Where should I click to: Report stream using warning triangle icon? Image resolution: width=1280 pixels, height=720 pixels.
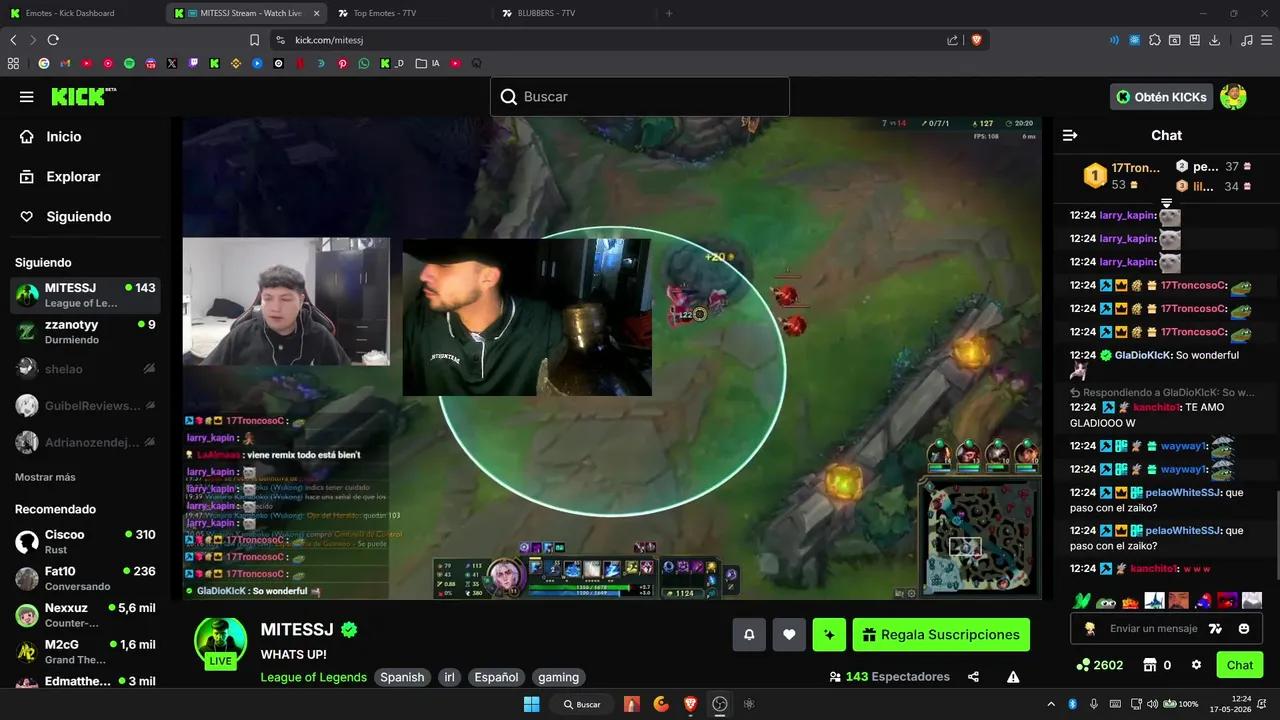click(x=1013, y=677)
